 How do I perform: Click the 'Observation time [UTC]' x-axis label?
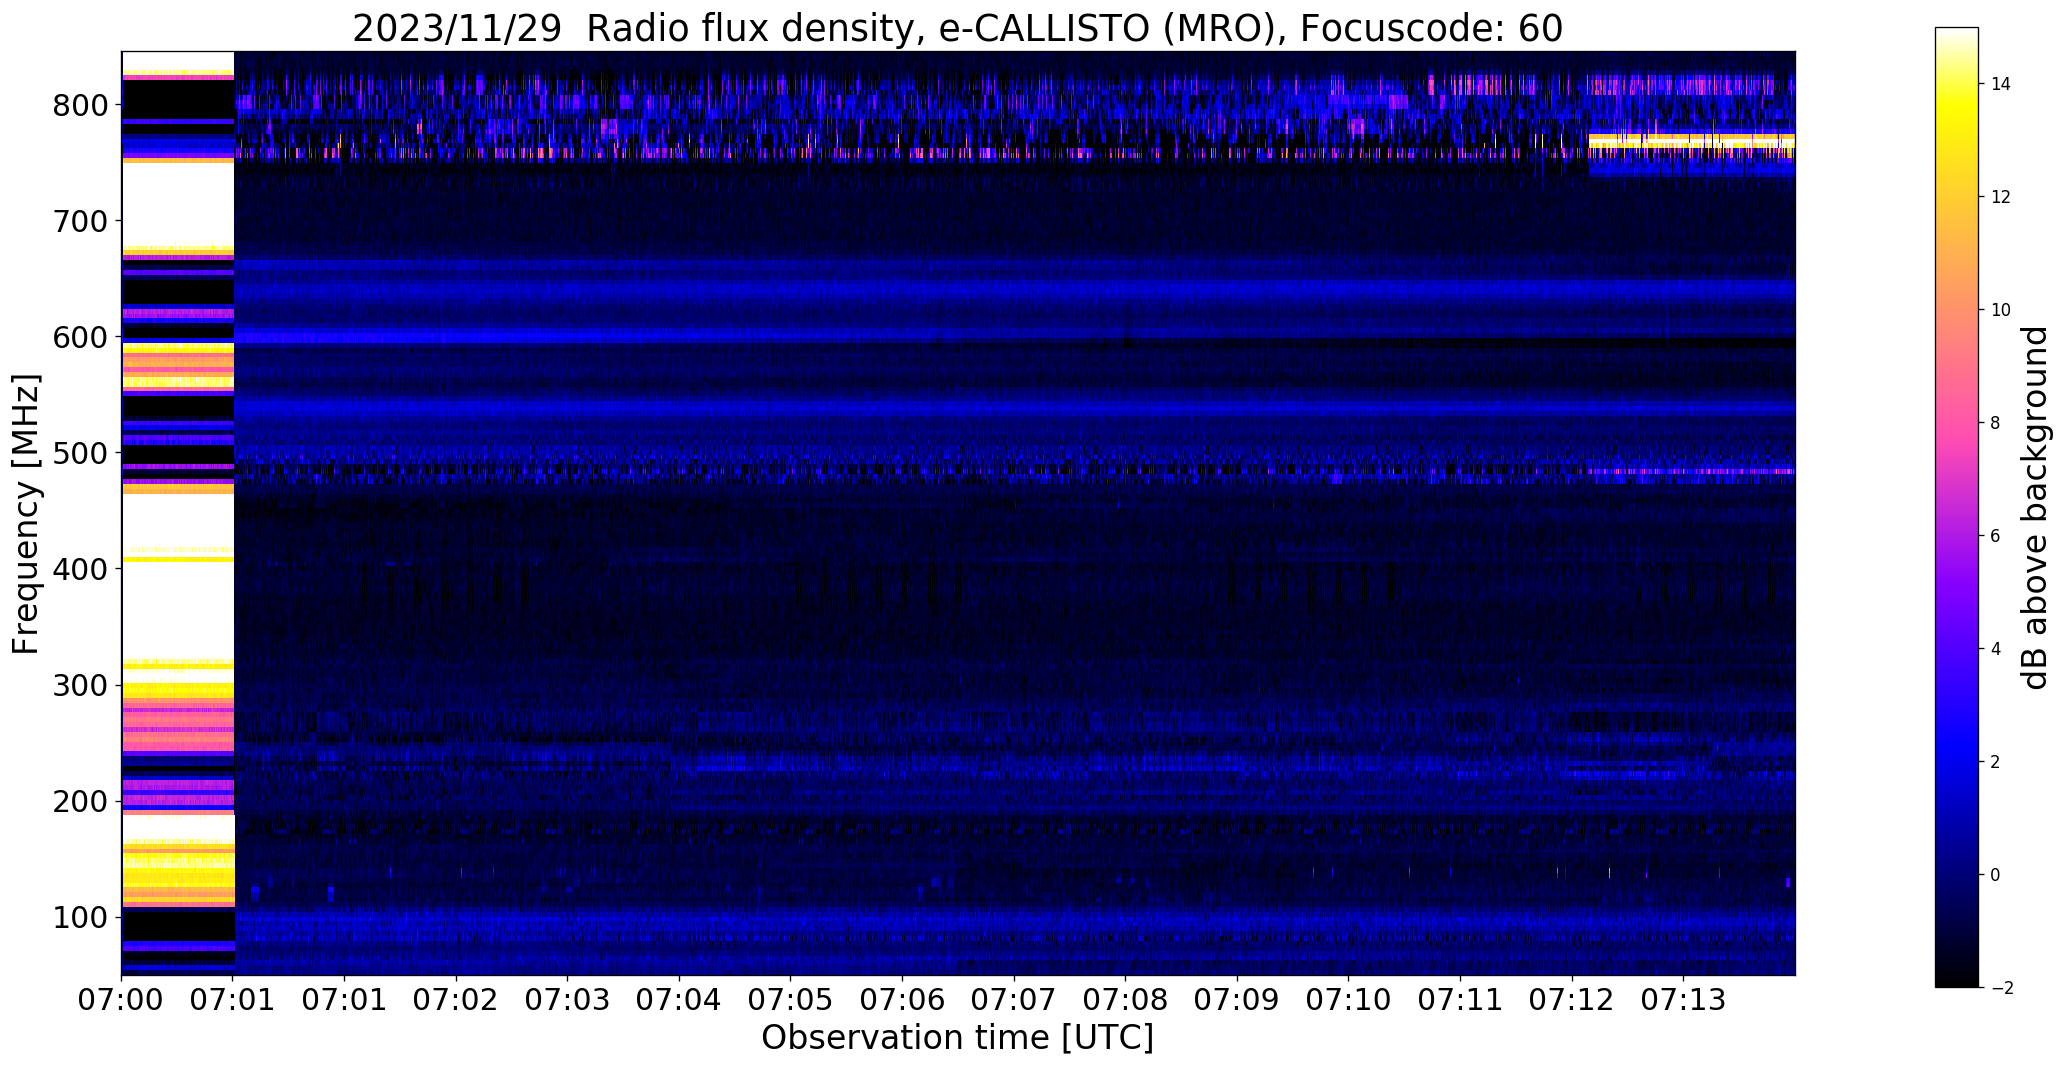(957, 1038)
